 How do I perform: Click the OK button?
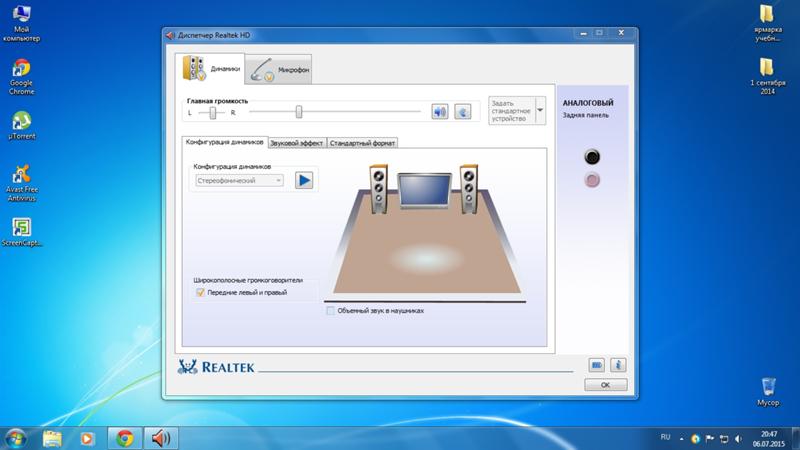pyautogui.click(x=606, y=385)
